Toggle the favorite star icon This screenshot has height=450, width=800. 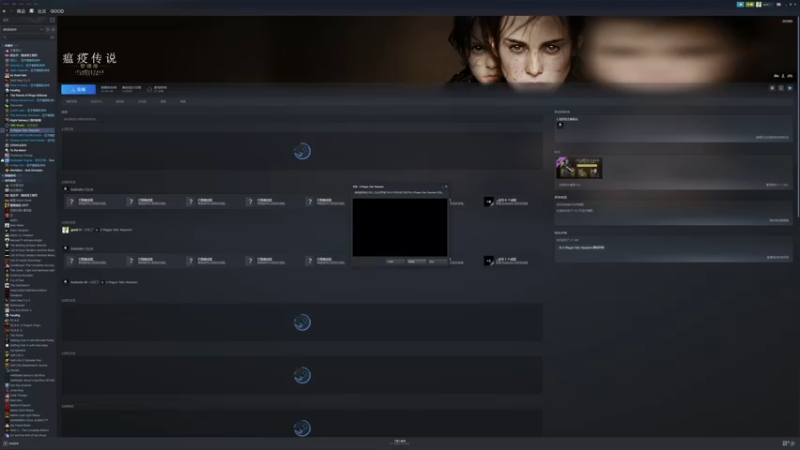(x=790, y=88)
